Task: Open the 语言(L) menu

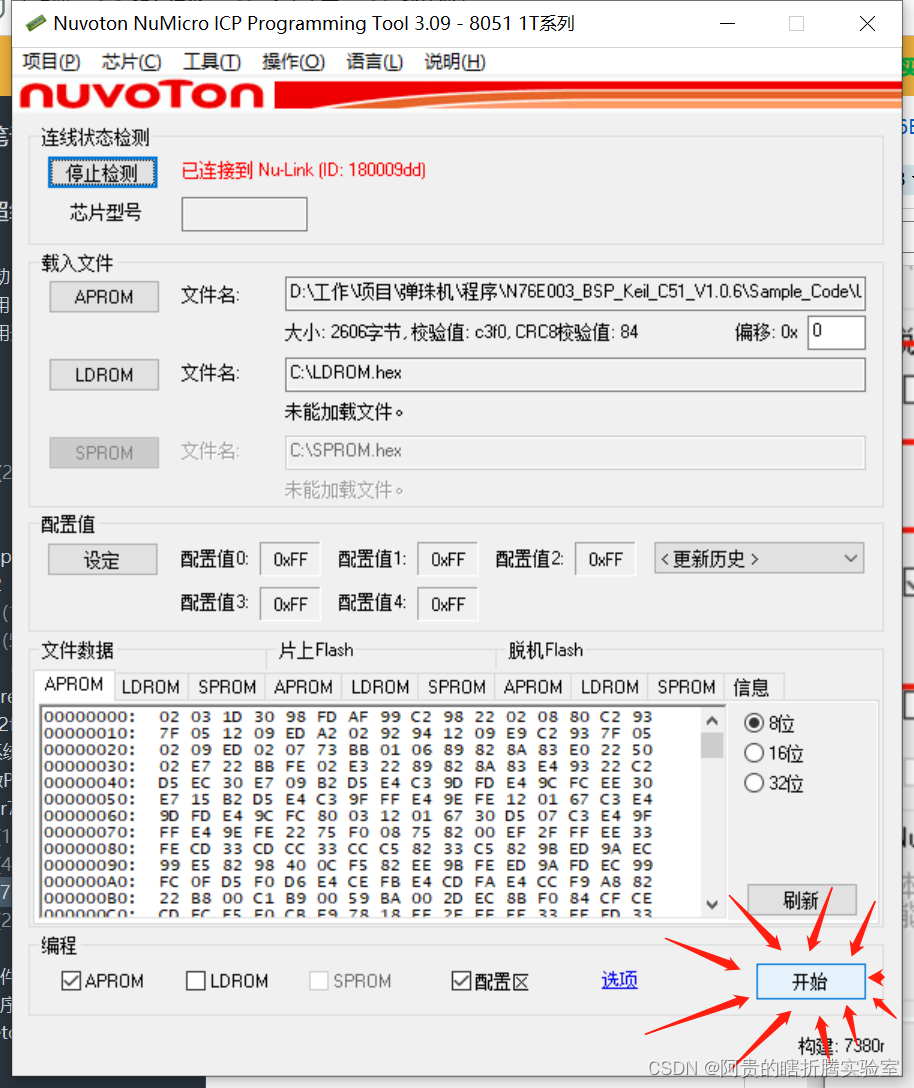Action: pyautogui.click(x=374, y=61)
